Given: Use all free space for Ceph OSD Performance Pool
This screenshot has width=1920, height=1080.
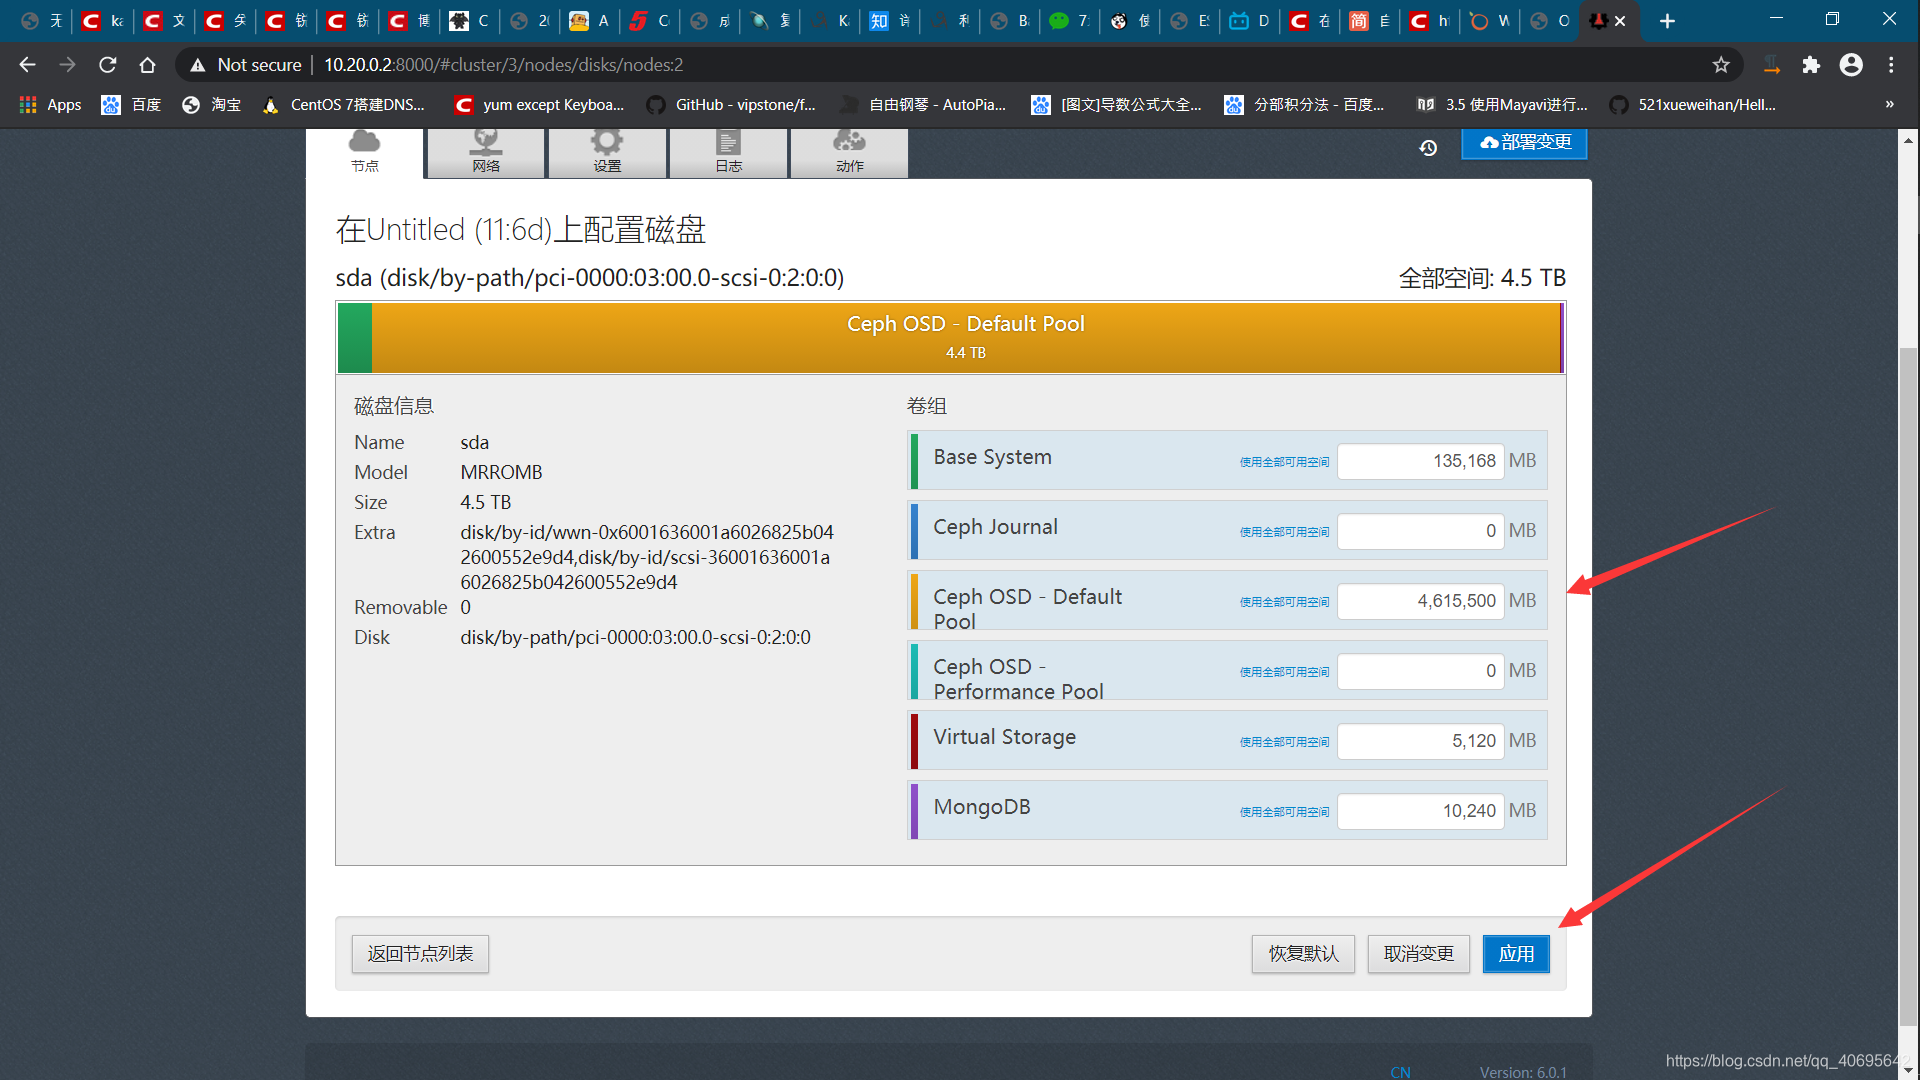Looking at the screenshot, I should click(1284, 672).
